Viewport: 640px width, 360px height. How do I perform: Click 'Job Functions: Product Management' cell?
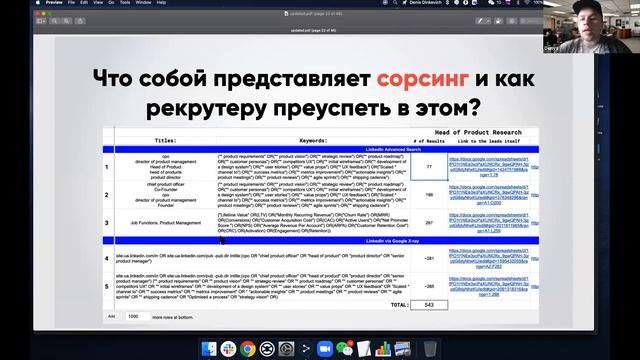tap(166, 223)
